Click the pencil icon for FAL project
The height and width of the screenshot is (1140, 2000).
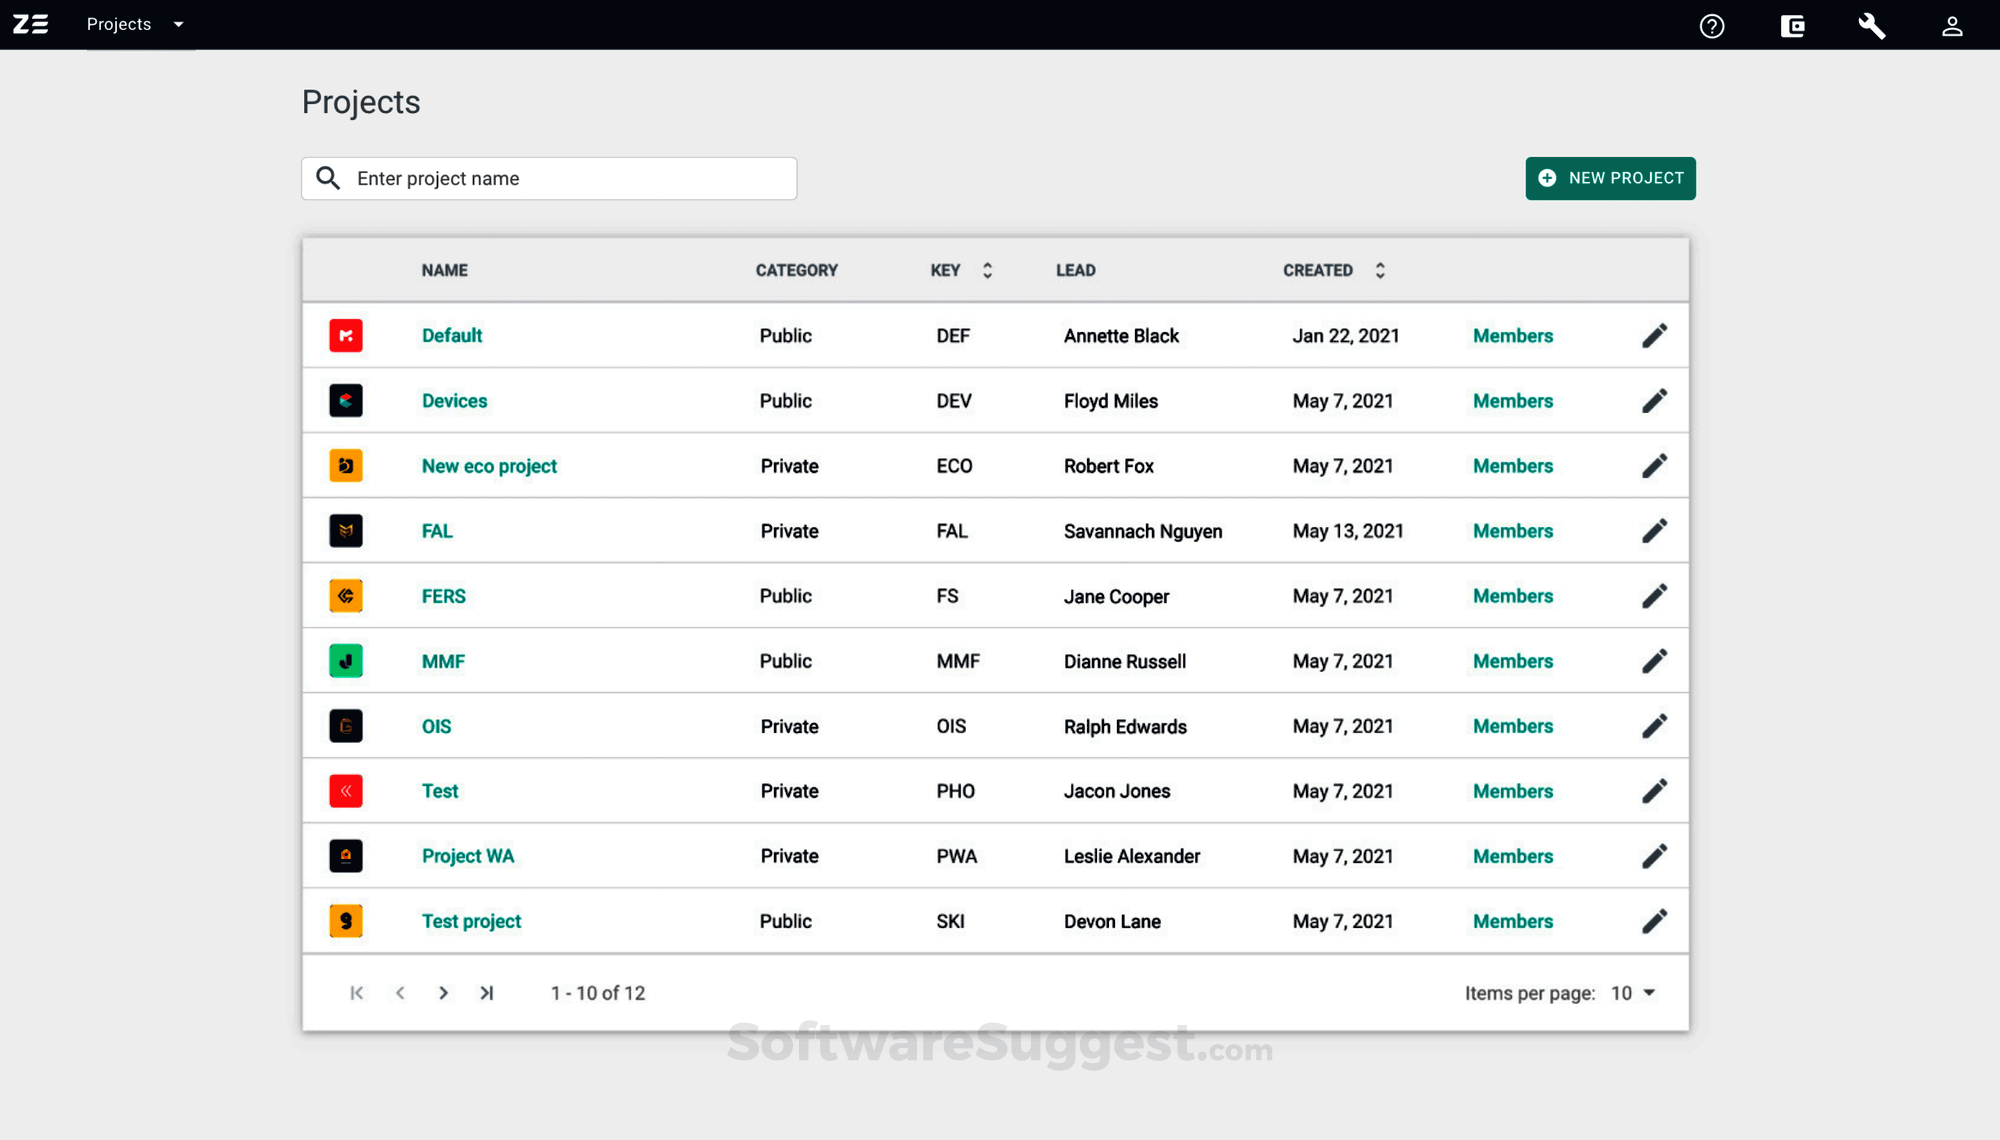[1654, 531]
